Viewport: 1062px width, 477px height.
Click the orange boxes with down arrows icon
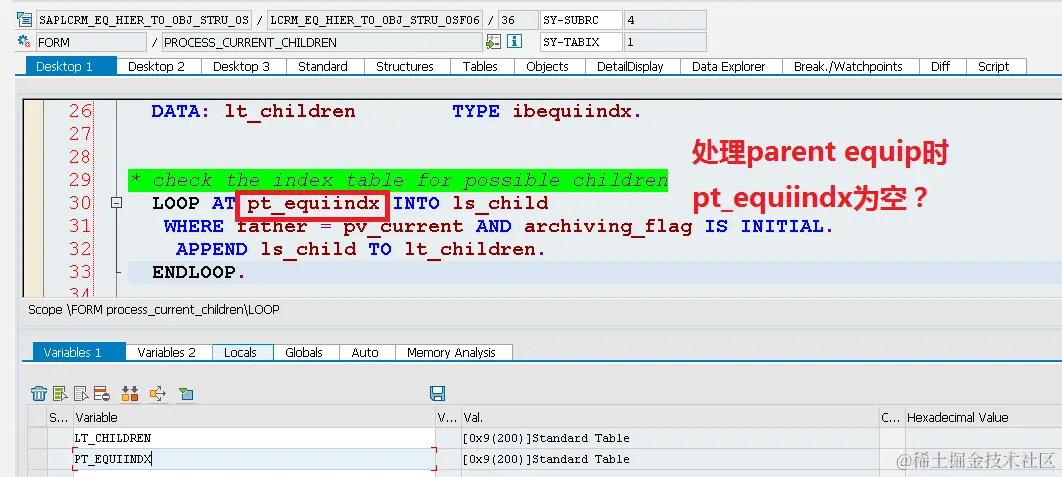[130, 394]
